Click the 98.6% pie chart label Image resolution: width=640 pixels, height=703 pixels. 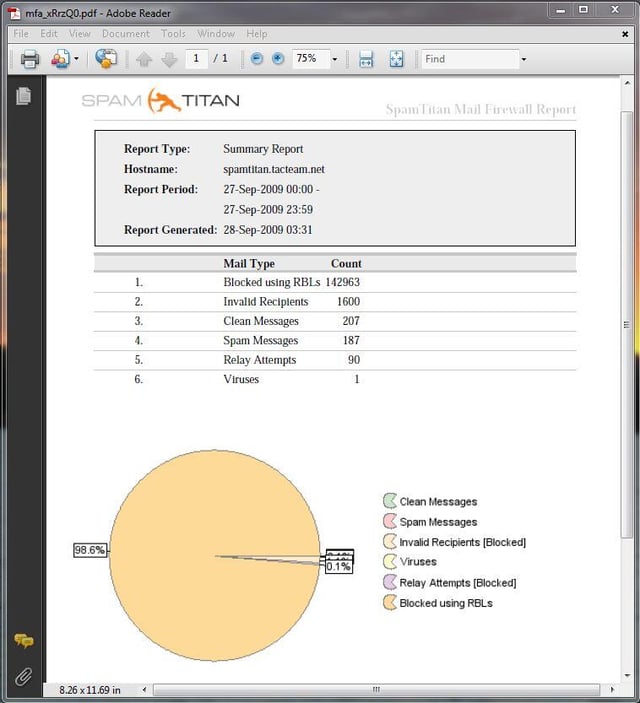tap(90, 550)
